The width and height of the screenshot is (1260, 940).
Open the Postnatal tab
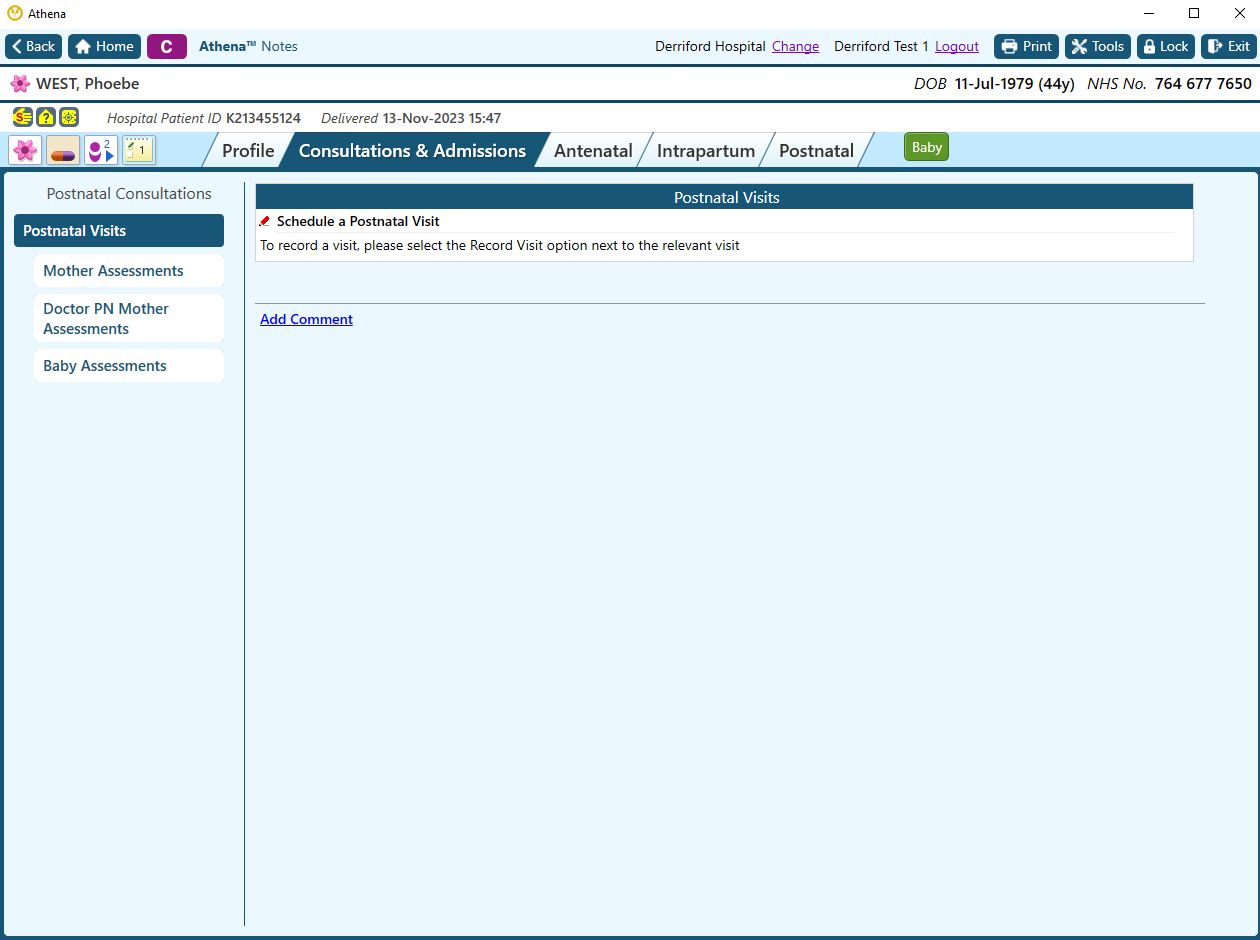click(816, 150)
